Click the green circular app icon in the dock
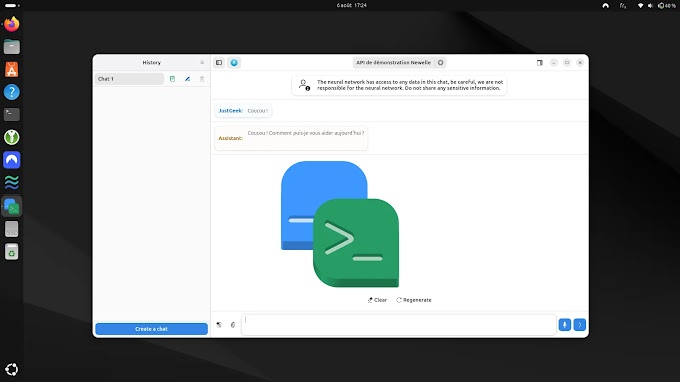680x382 pixels. click(12, 137)
